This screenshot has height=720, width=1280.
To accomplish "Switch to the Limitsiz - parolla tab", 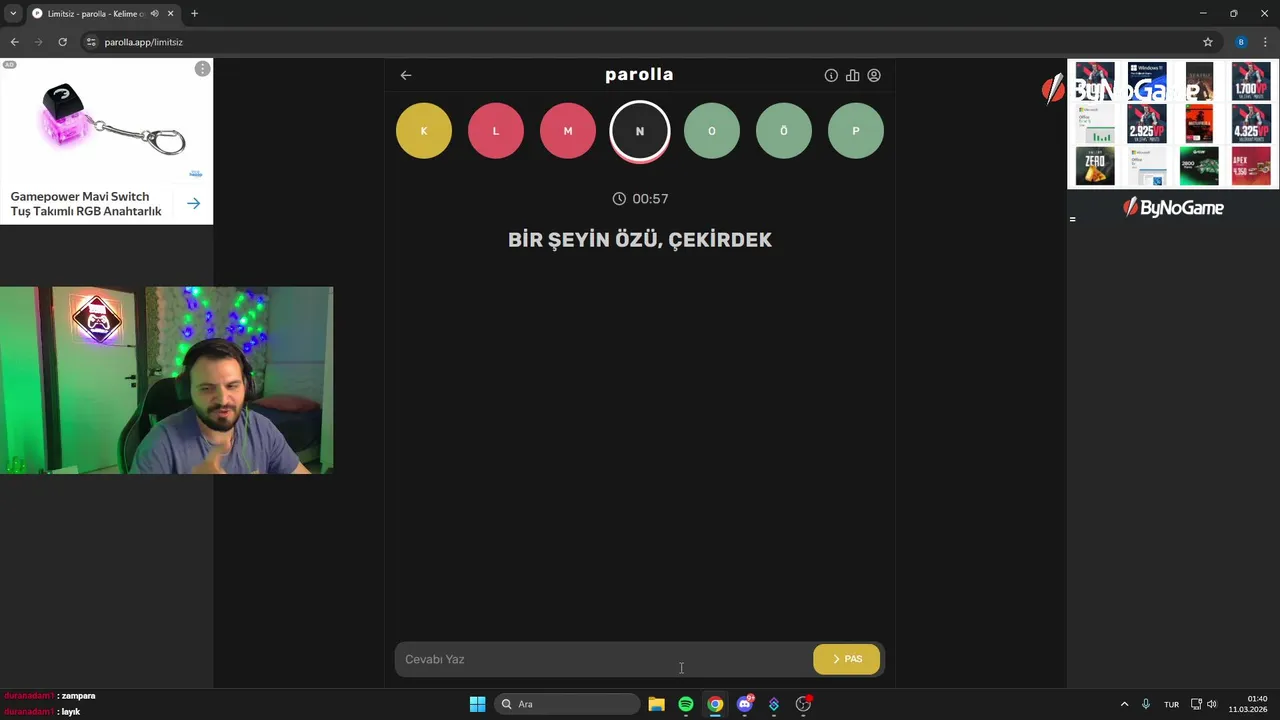I will point(95,13).
